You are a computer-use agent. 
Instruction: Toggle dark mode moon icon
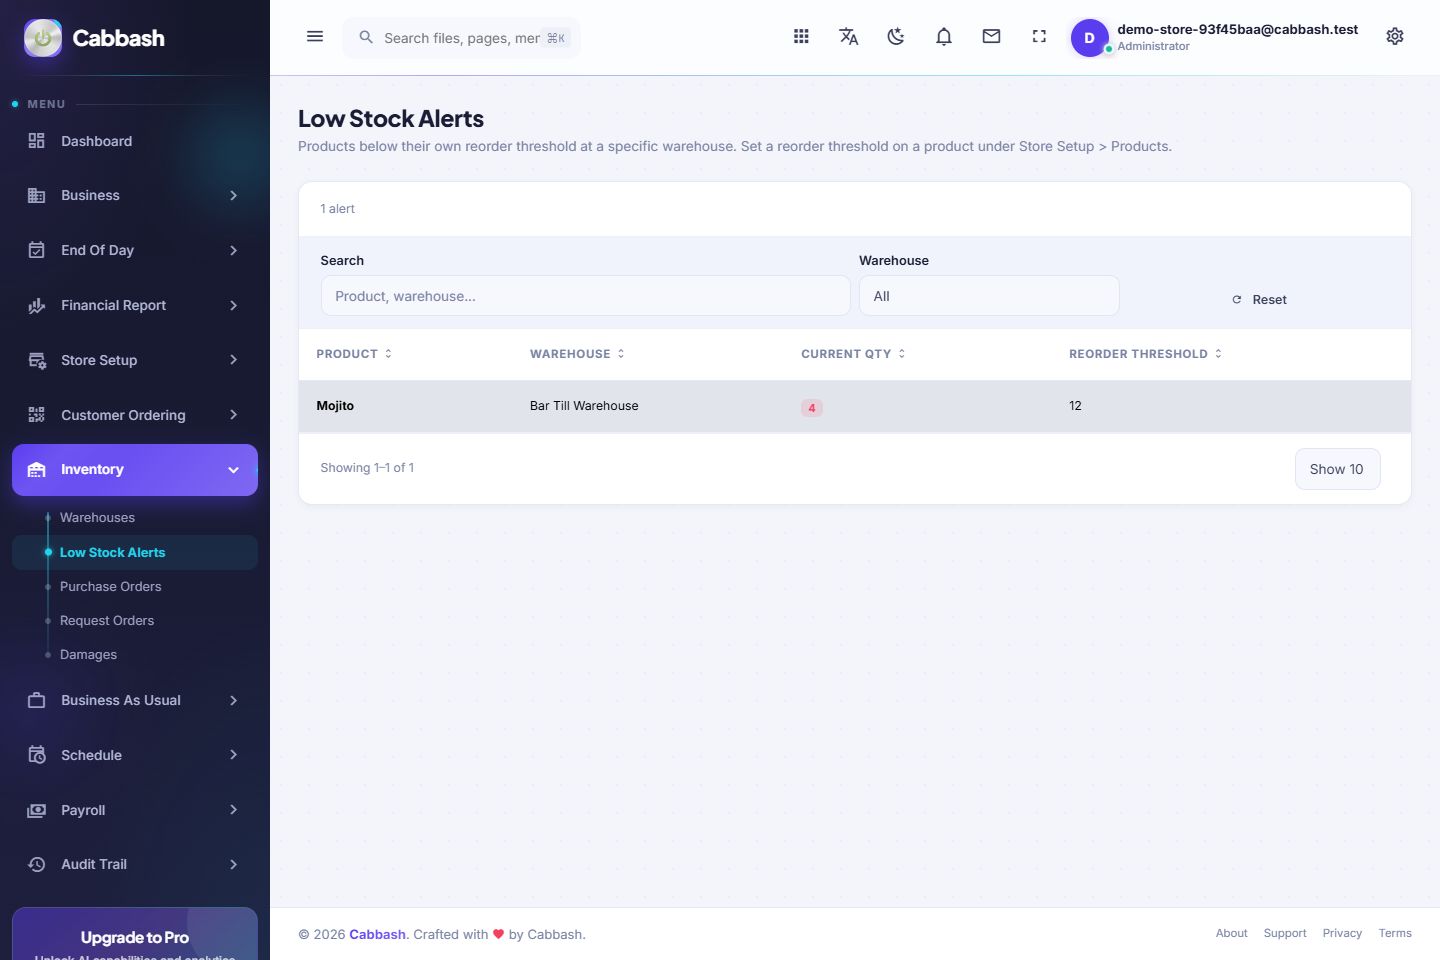(896, 37)
